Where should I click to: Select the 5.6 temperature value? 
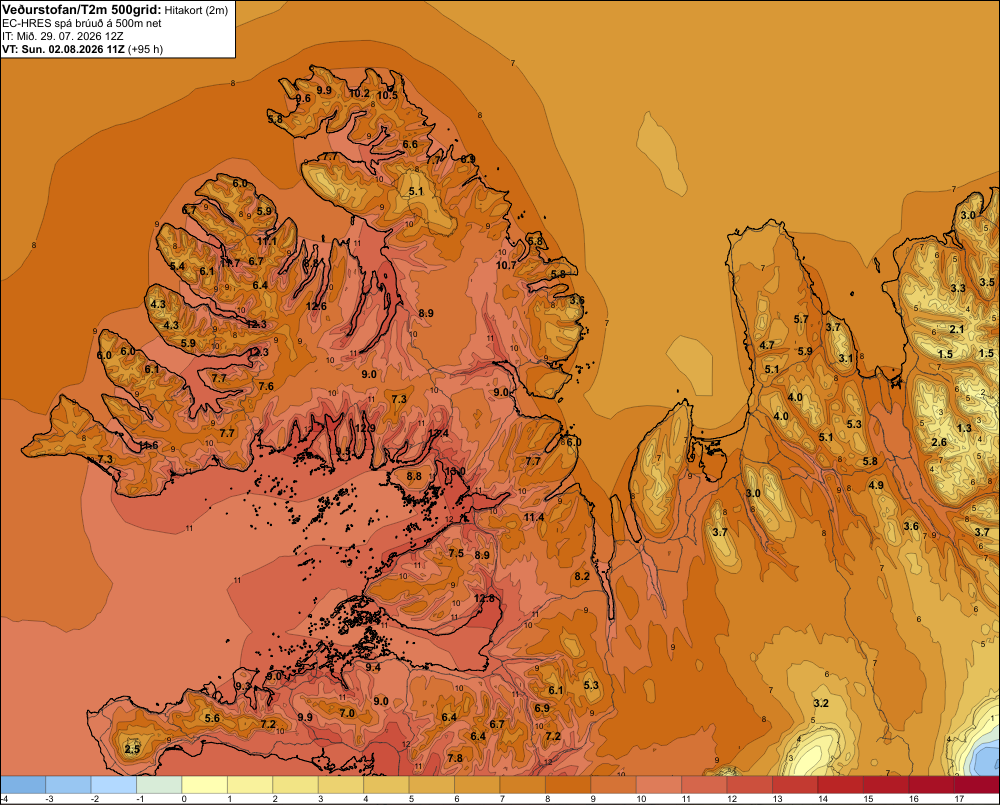click(212, 718)
